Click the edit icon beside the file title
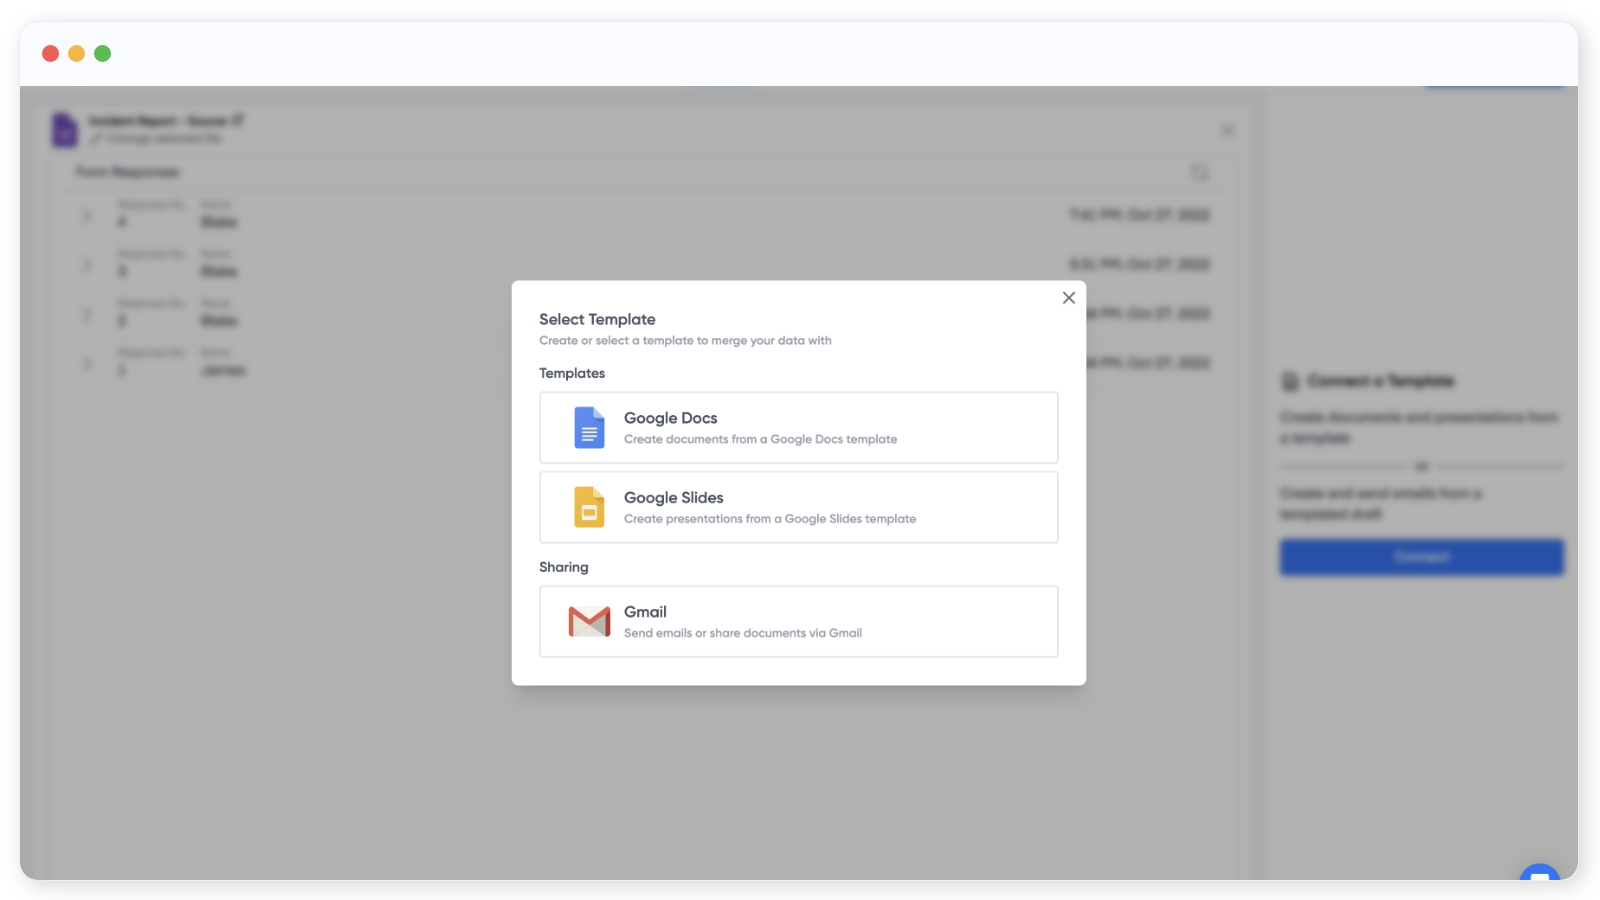1600x900 pixels. coord(238,120)
